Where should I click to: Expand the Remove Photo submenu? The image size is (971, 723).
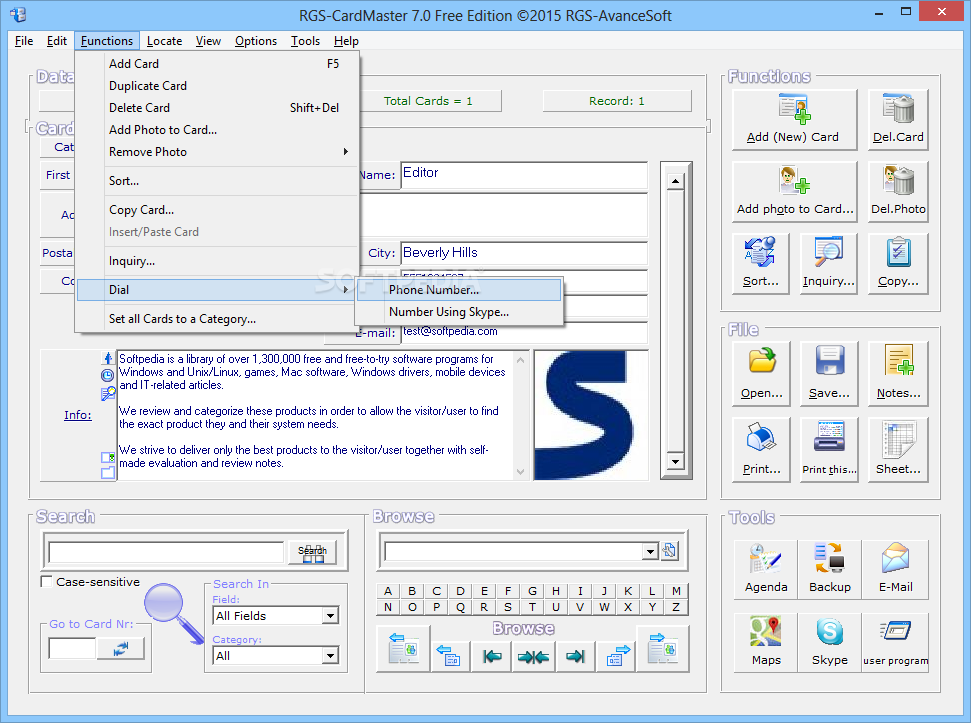pyautogui.click(x=217, y=152)
